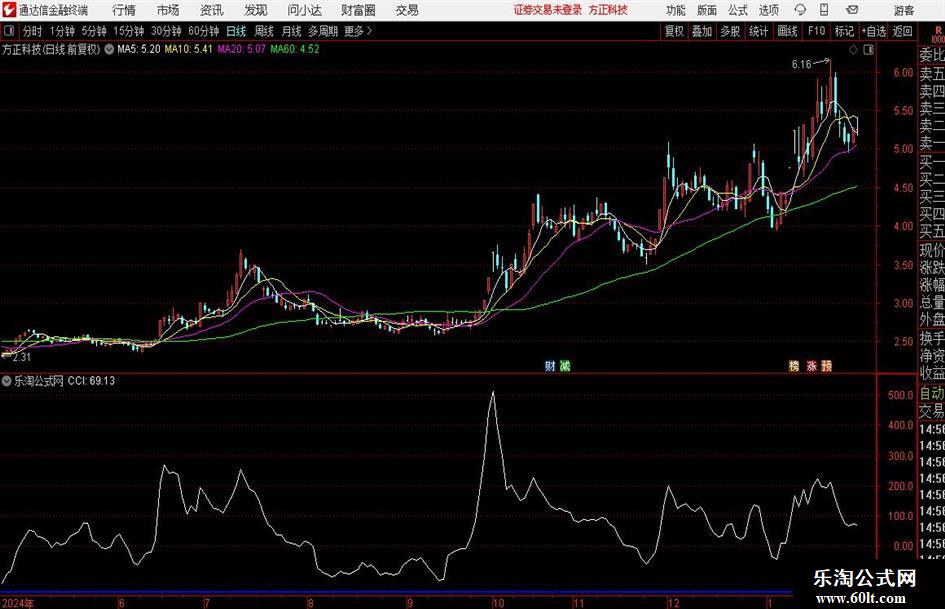Switch to the 分时 period tab

(33, 31)
